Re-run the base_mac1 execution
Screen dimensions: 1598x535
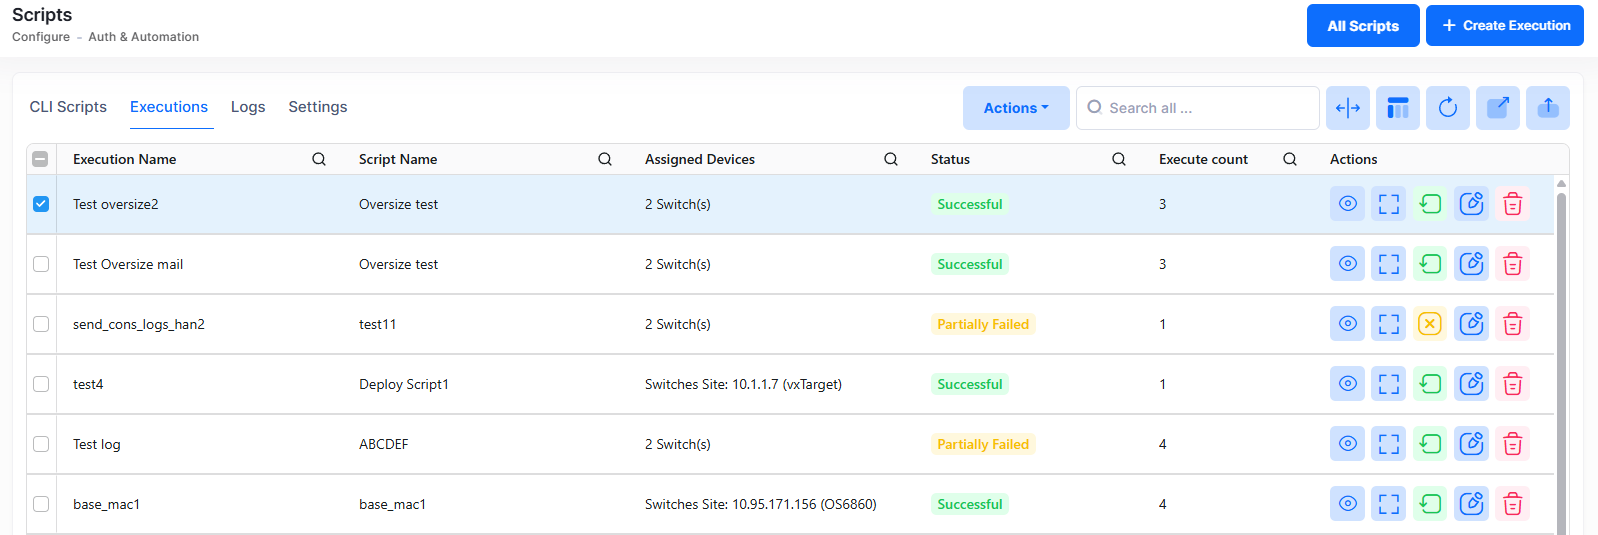[1430, 504]
